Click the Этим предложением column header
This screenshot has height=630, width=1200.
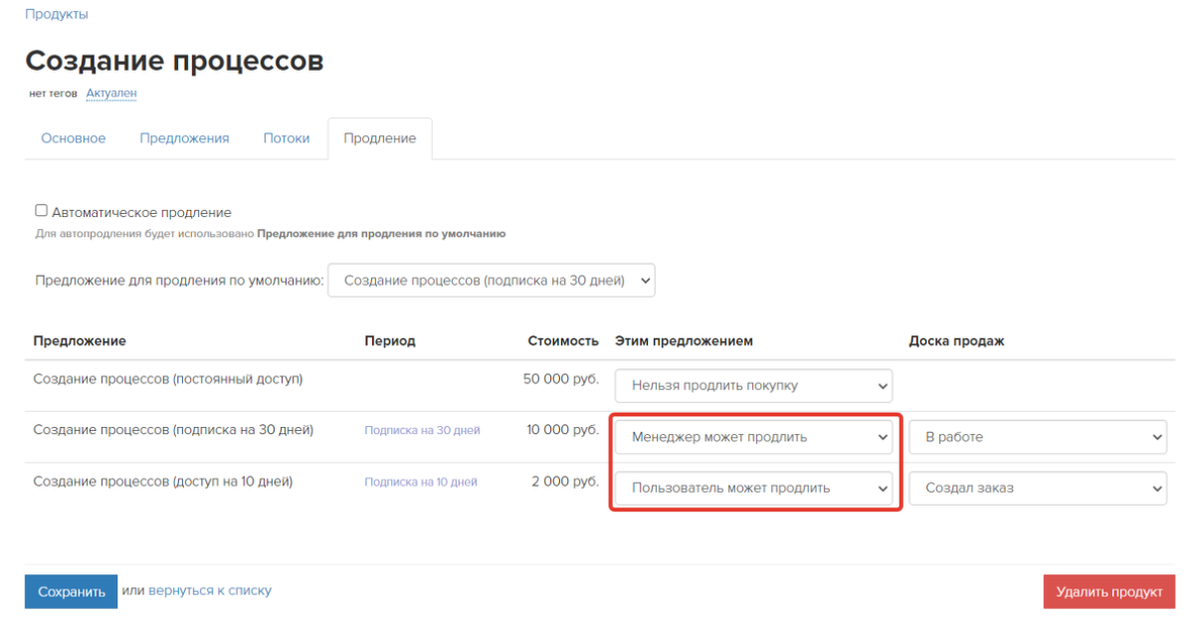(684, 341)
